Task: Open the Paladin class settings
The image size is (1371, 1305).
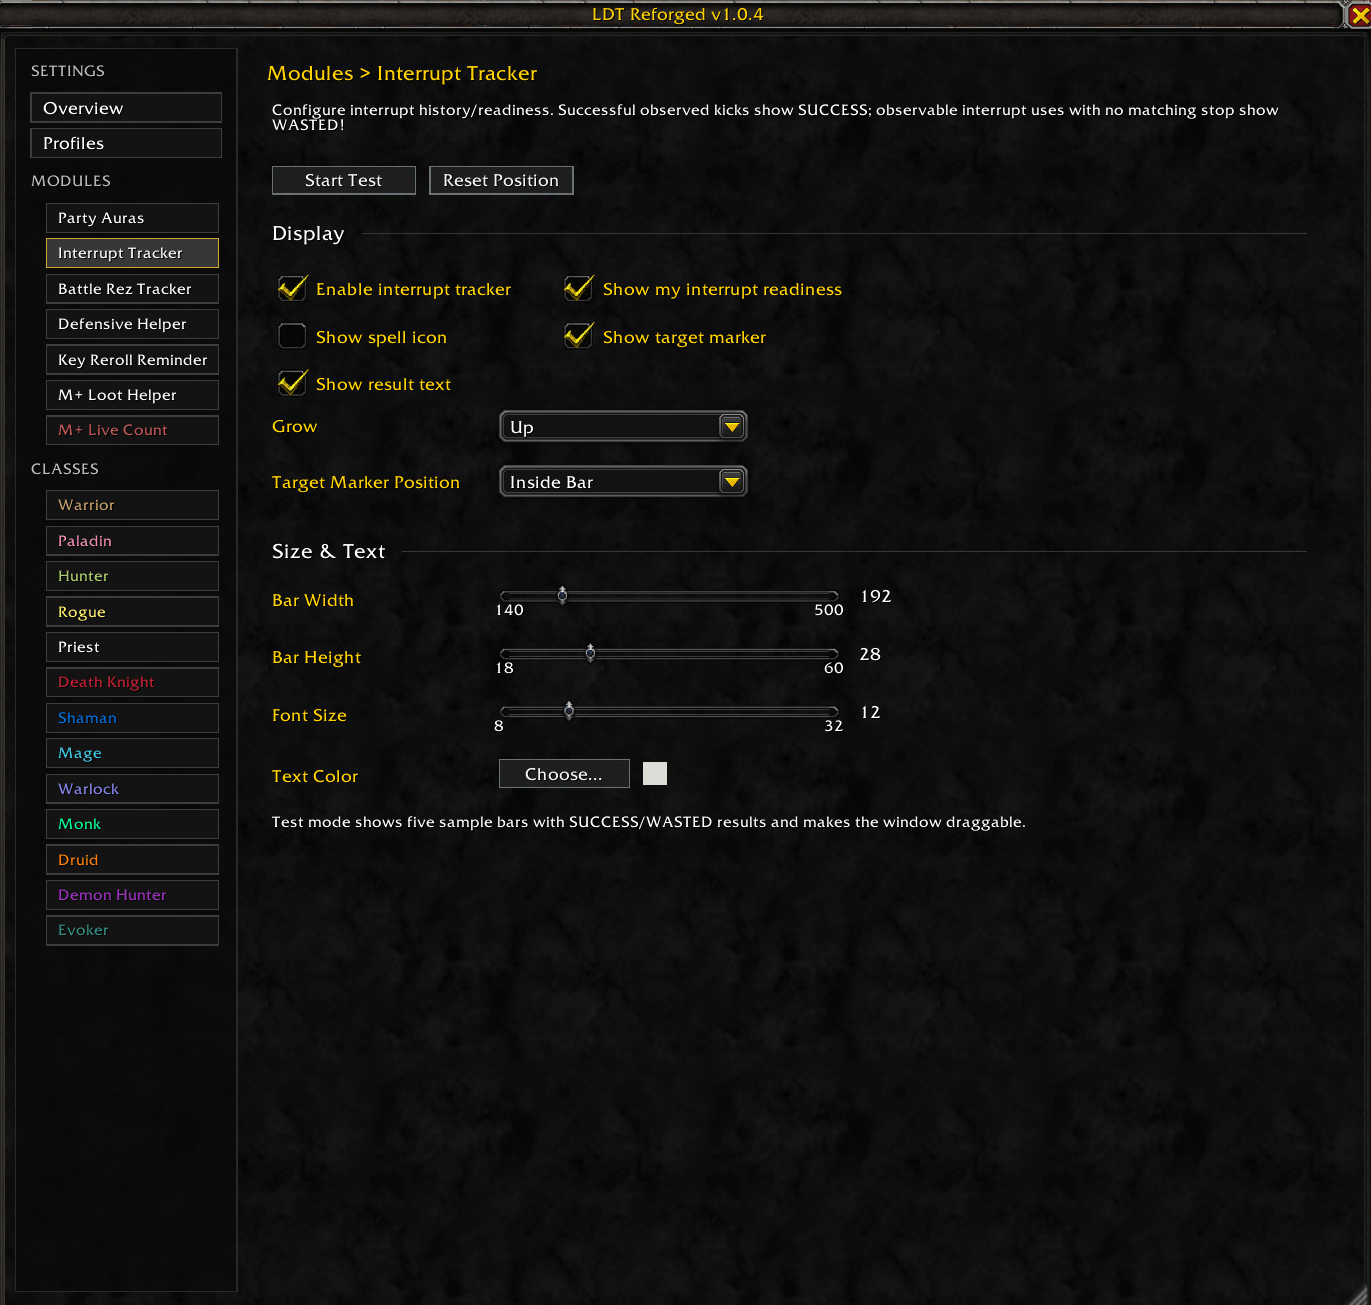Action: tap(132, 541)
